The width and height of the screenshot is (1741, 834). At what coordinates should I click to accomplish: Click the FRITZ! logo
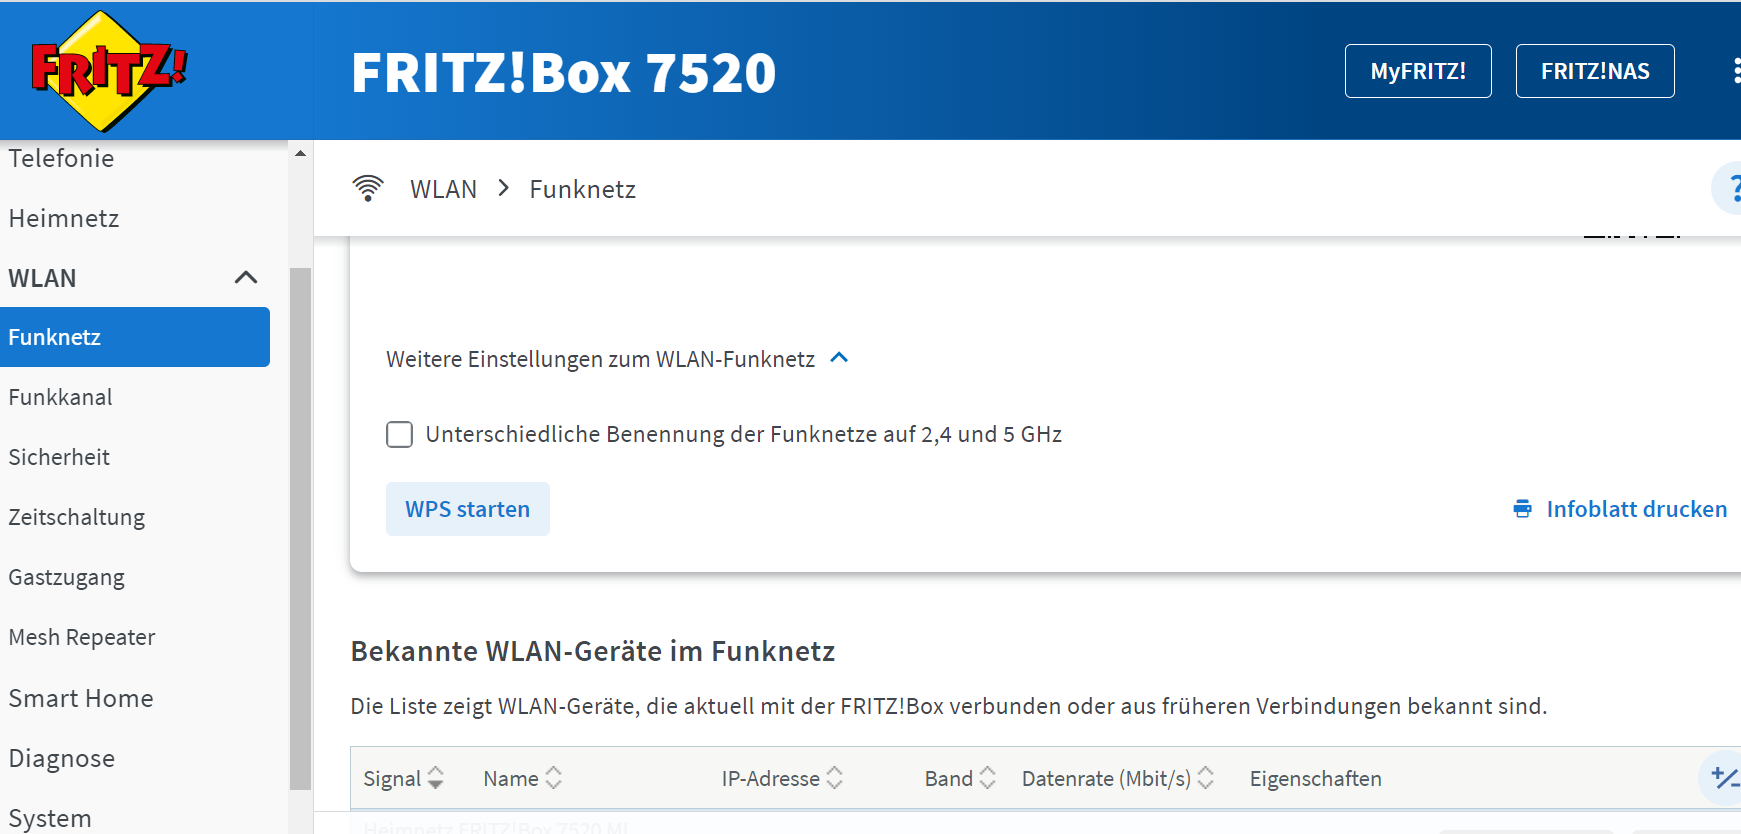point(109,71)
